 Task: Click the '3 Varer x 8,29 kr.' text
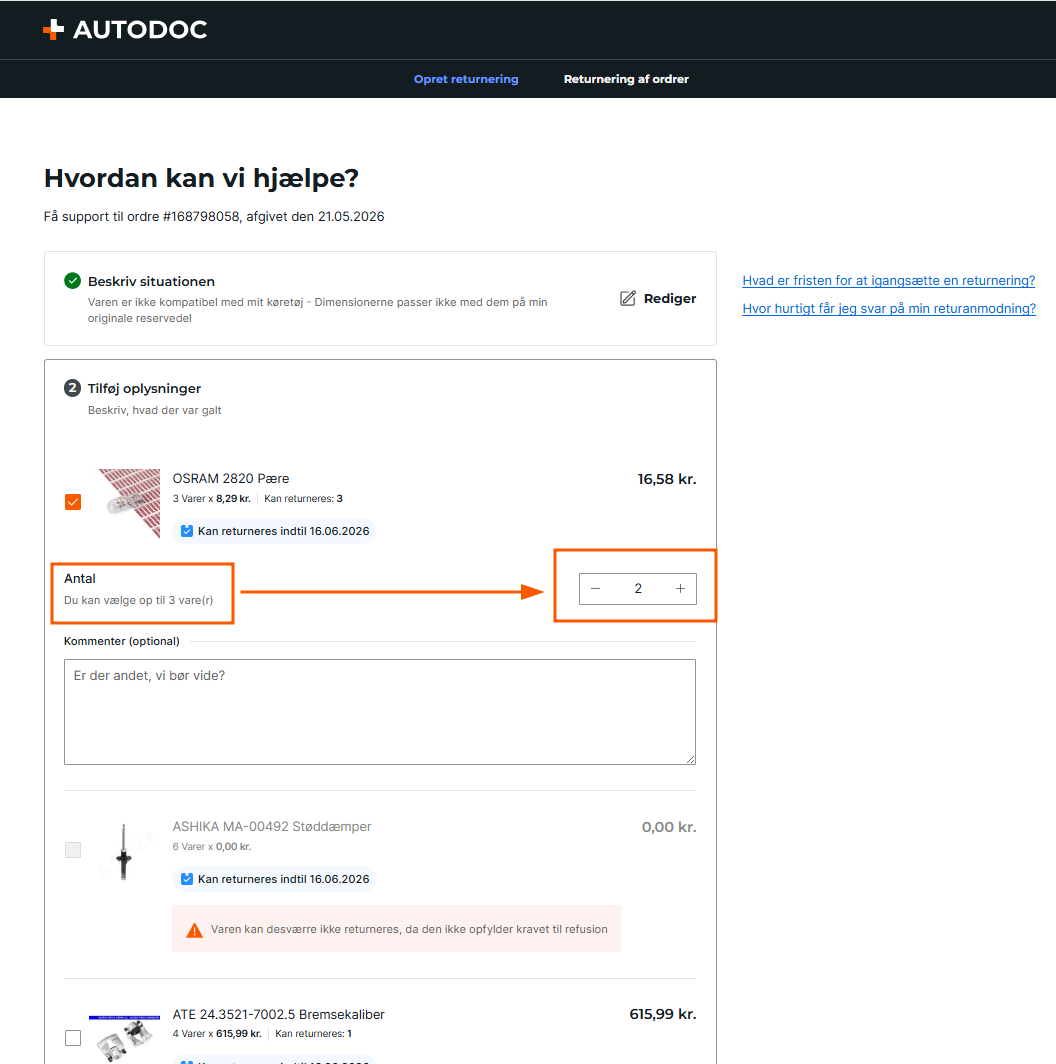tap(212, 499)
